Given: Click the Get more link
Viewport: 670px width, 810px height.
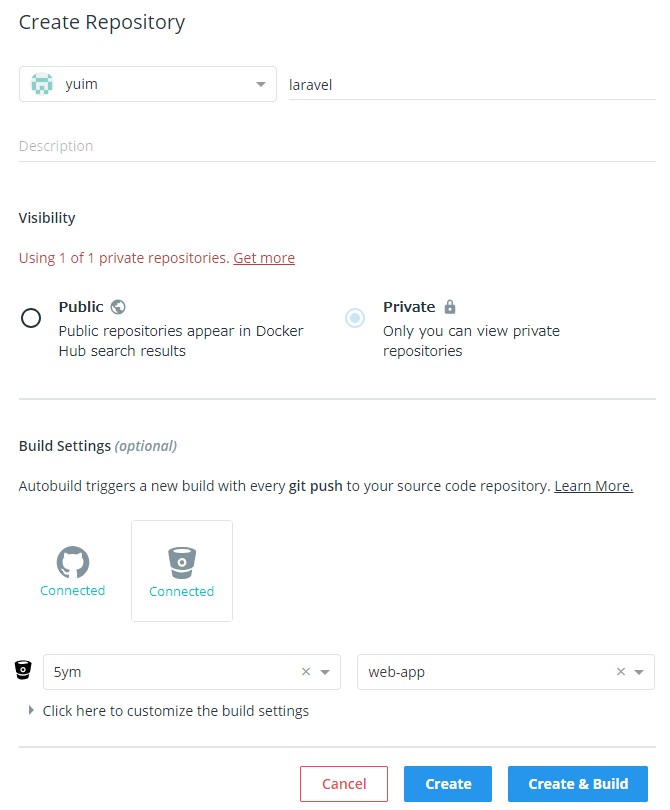Looking at the screenshot, I should coord(264,258).
